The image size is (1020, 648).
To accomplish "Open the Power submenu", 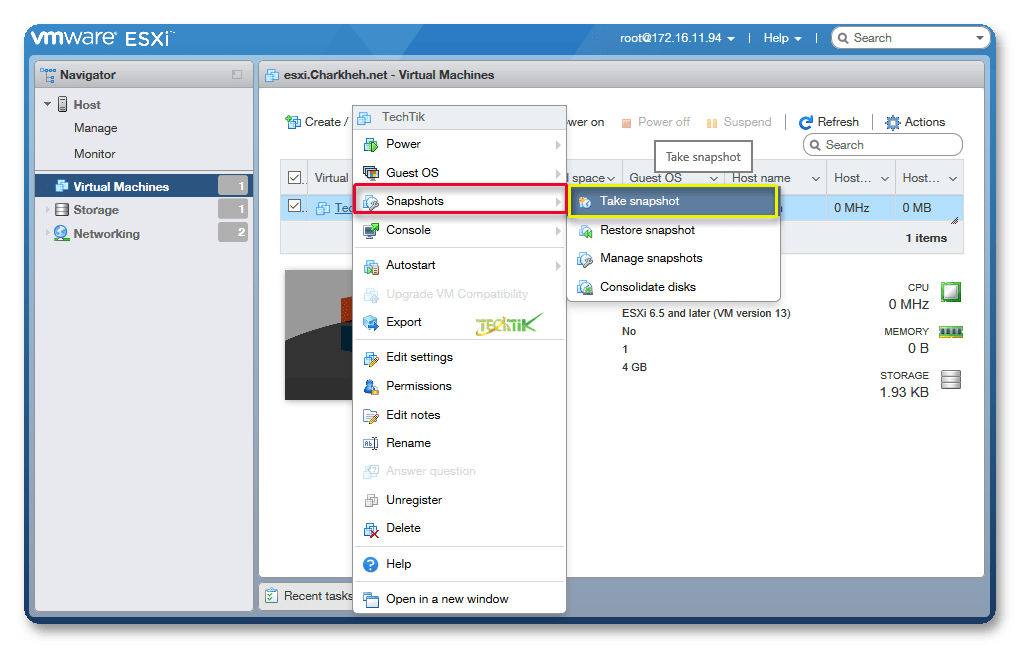I will click(x=460, y=144).
